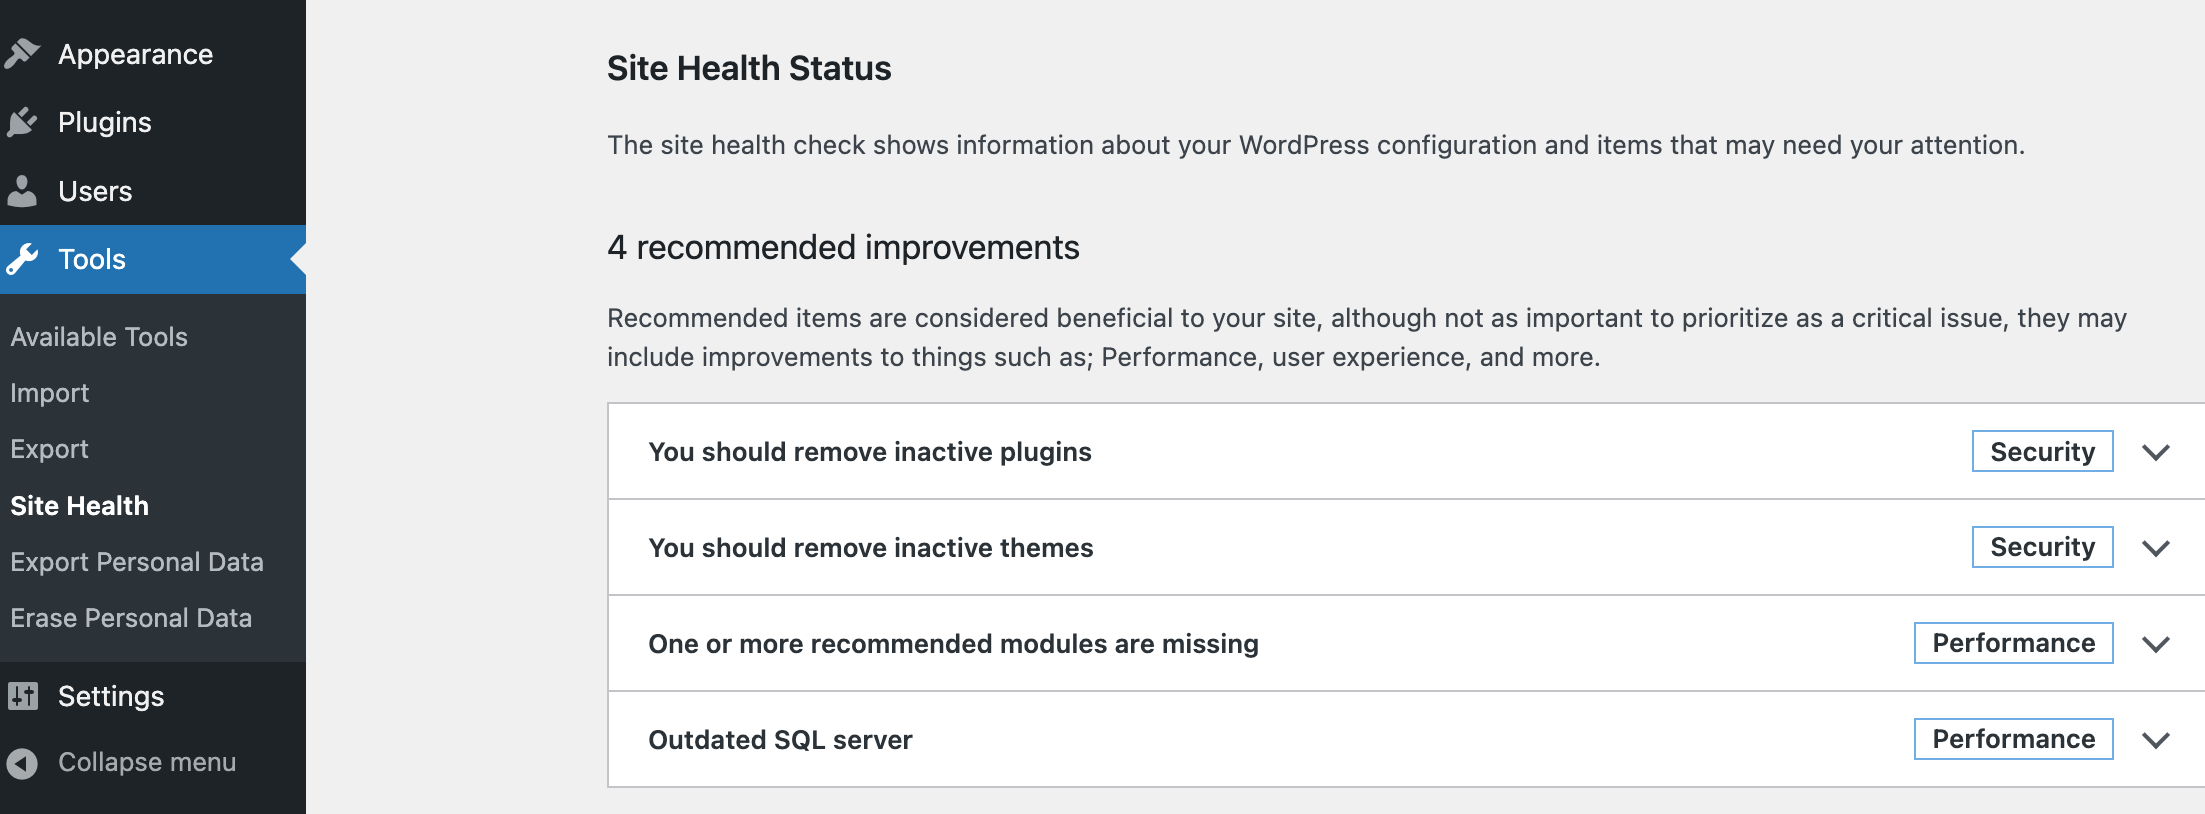Open Available Tools submenu item
This screenshot has width=2205, height=814.
99,337
